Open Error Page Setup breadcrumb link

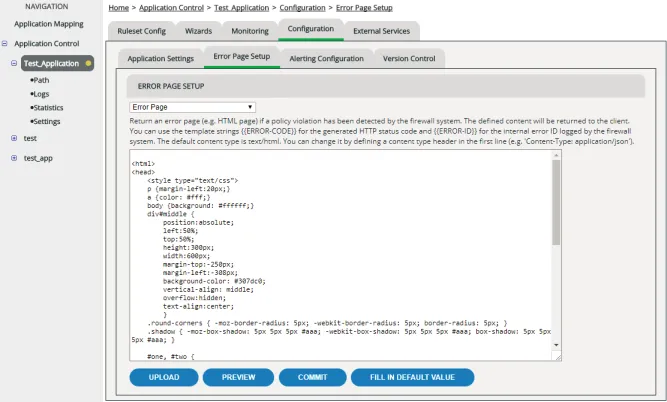pos(364,8)
